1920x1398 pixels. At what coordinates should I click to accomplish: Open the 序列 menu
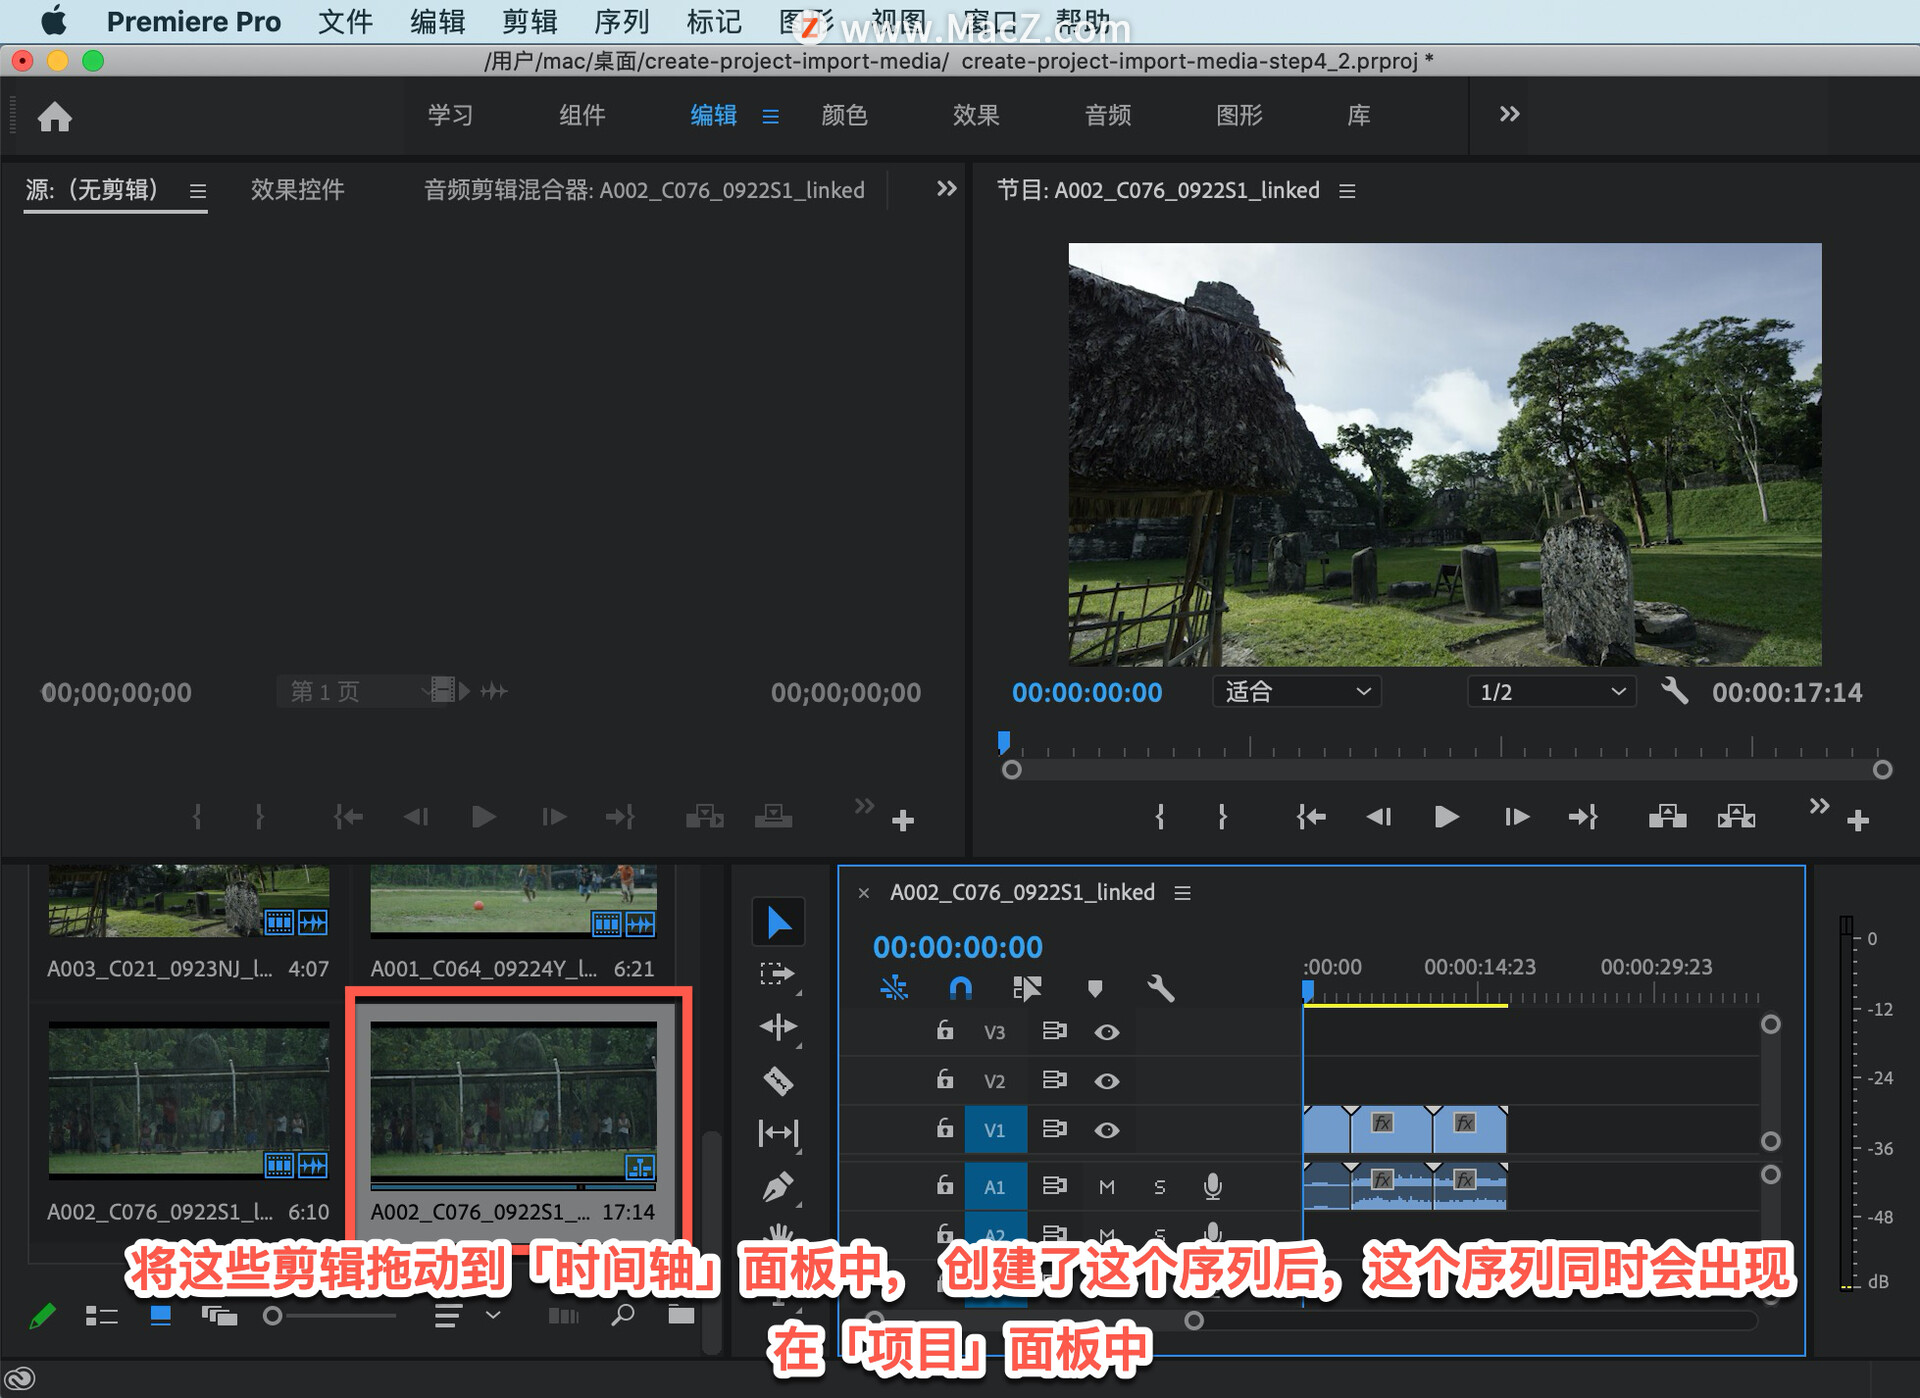[x=621, y=22]
